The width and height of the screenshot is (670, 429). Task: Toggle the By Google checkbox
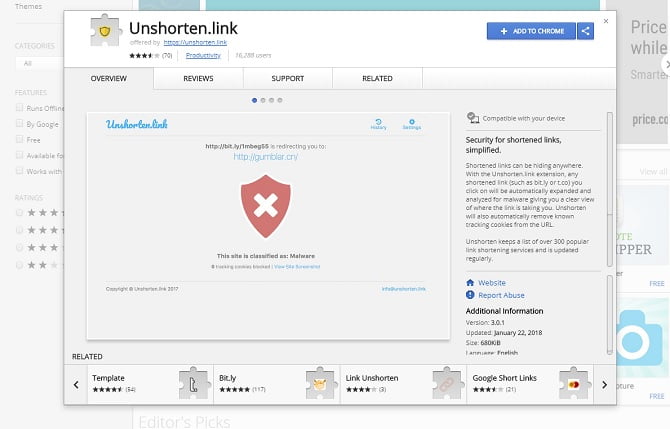click(x=19, y=123)
